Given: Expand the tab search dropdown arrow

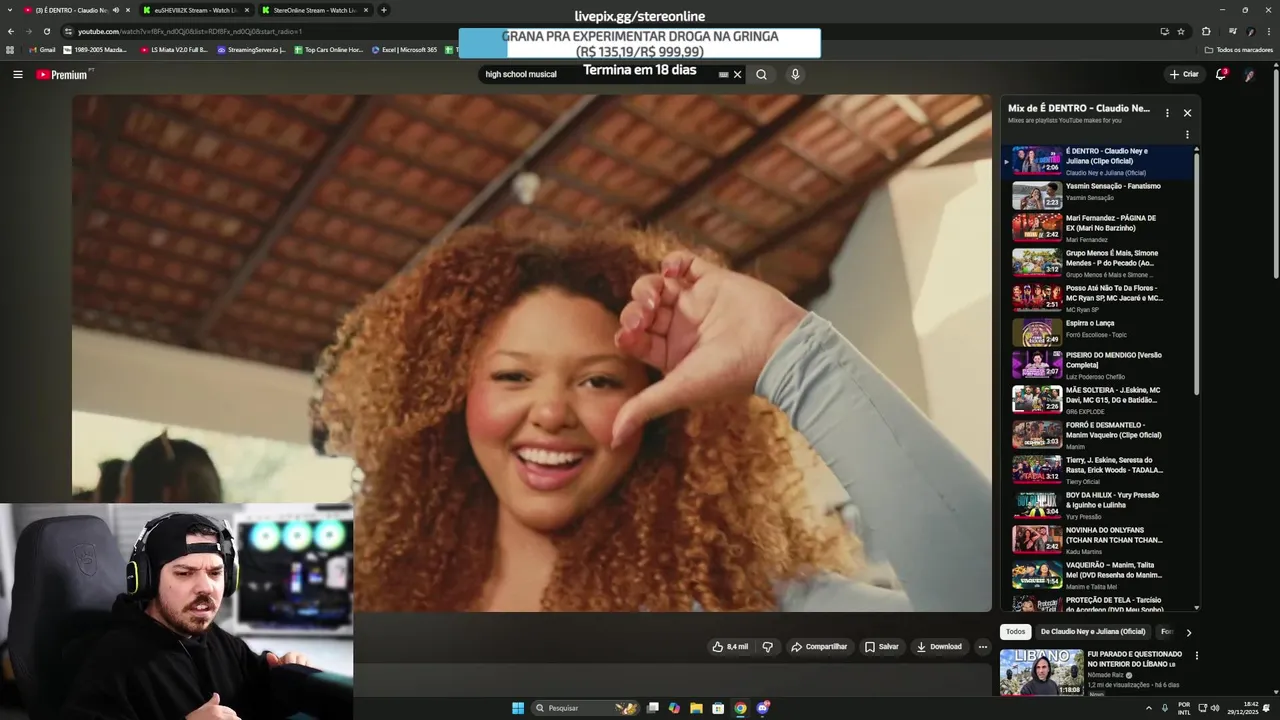Looking at the screenshot, I should tap(9, 10).
